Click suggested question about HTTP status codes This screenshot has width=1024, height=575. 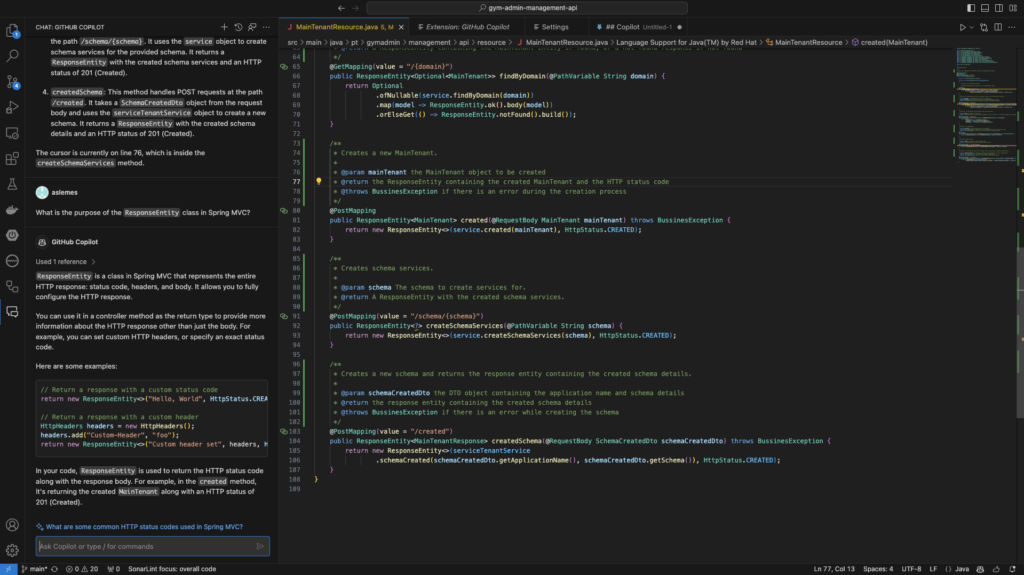click(x=144, y=527)
